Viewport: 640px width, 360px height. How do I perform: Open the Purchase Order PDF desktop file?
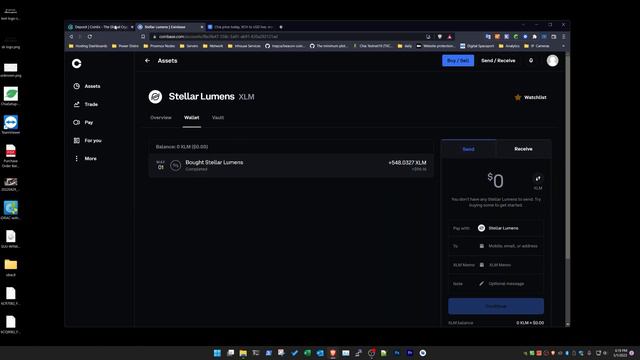[11, 156]
